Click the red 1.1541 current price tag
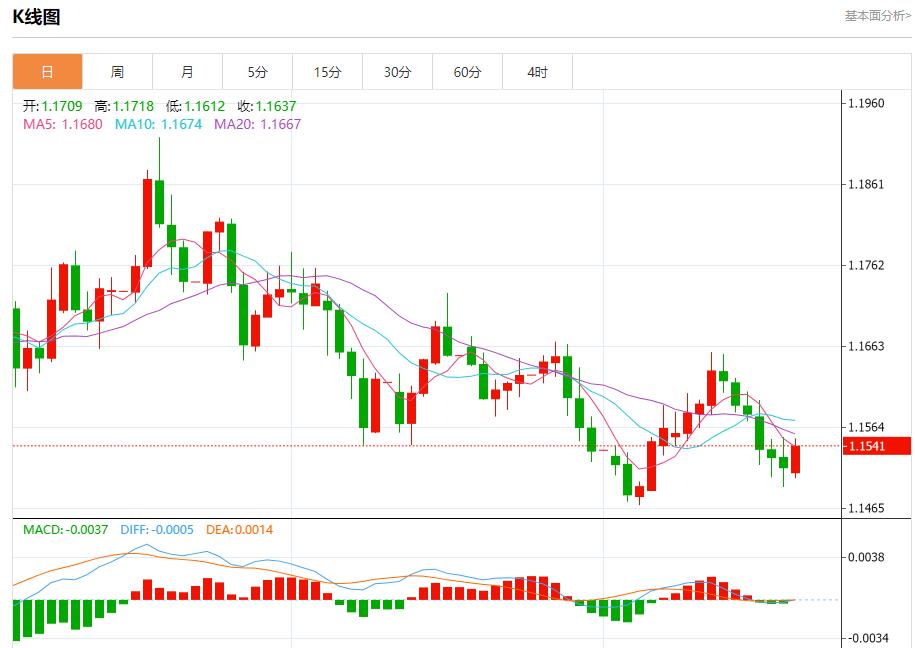Image resolution: width=915 pixels, height=648 pixels. (877, 446)
